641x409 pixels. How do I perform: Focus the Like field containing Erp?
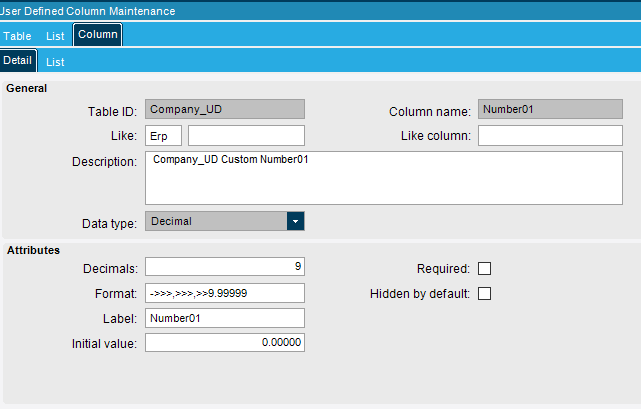164,135
